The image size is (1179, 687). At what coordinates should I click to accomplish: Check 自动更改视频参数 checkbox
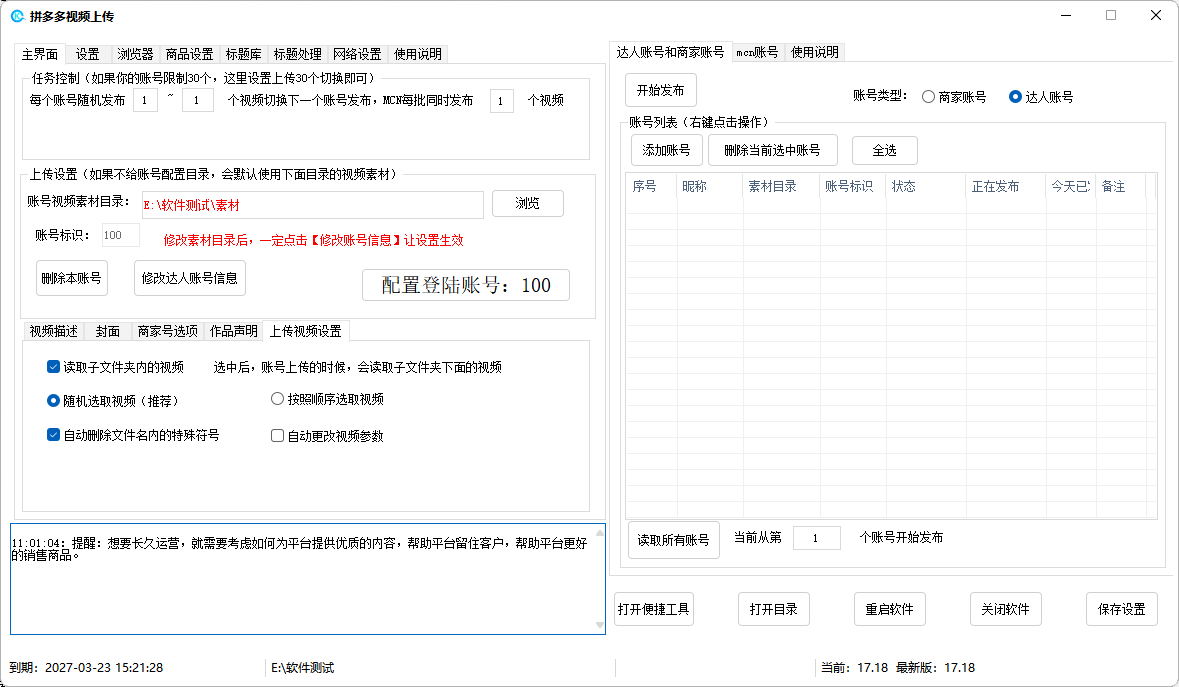pyautogui.click(x=278, y=436)
